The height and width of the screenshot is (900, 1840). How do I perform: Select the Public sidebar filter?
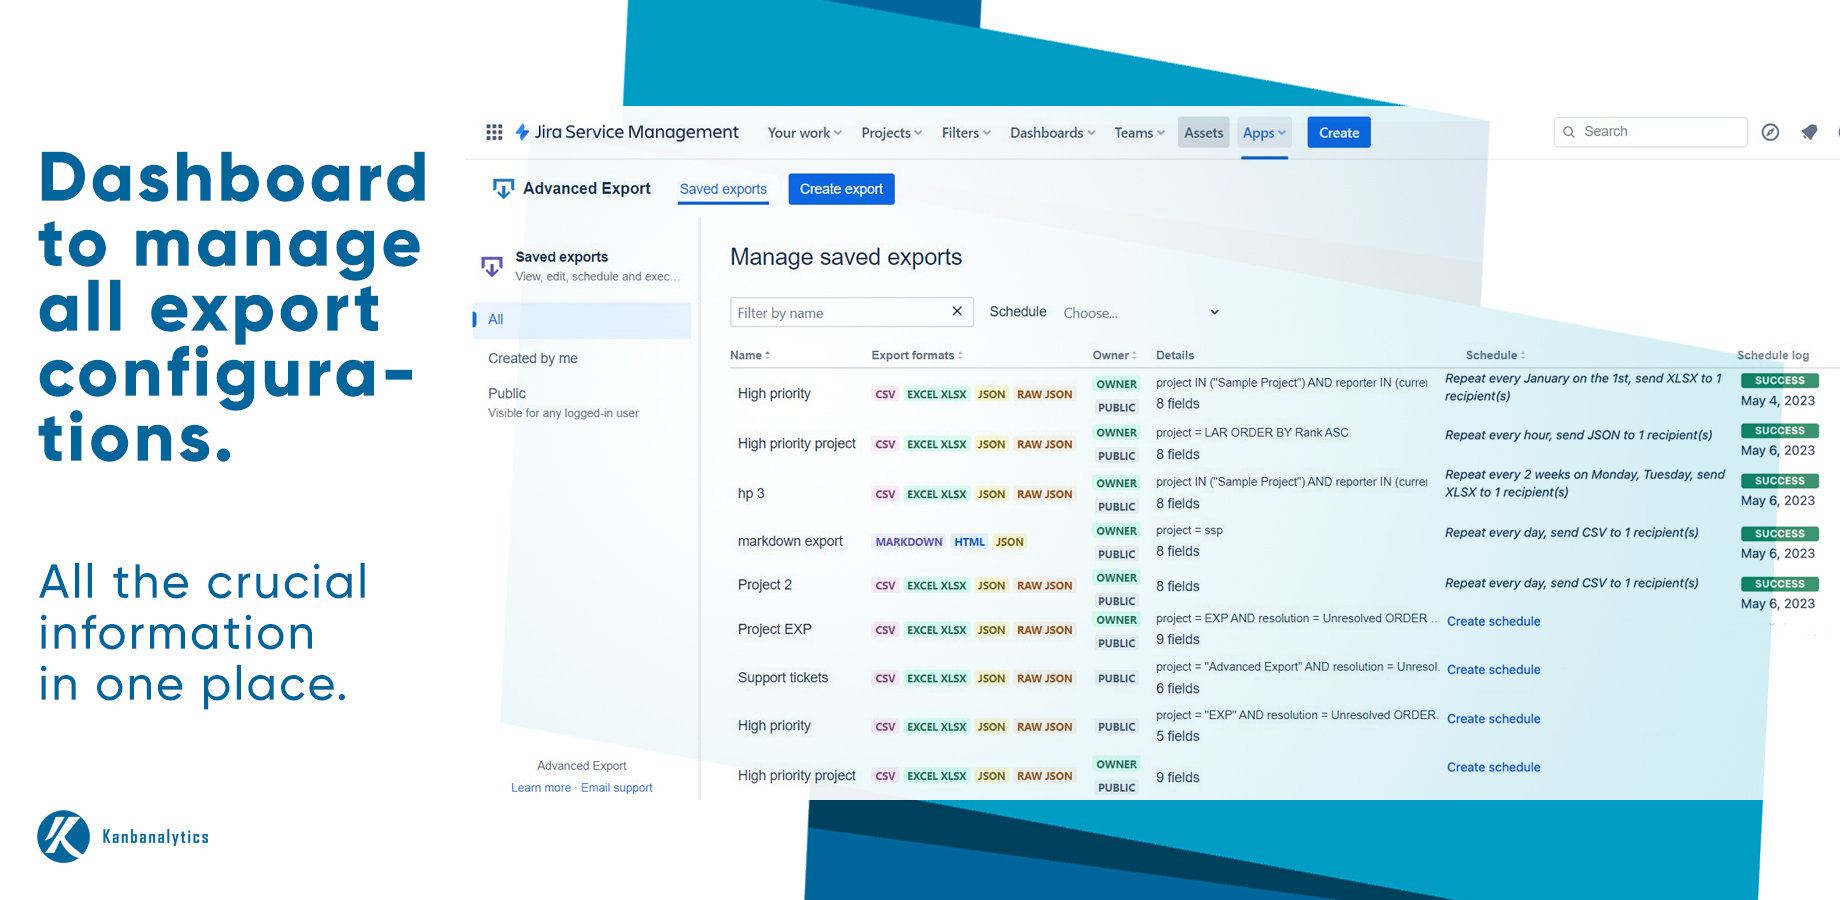coord(507,393)
